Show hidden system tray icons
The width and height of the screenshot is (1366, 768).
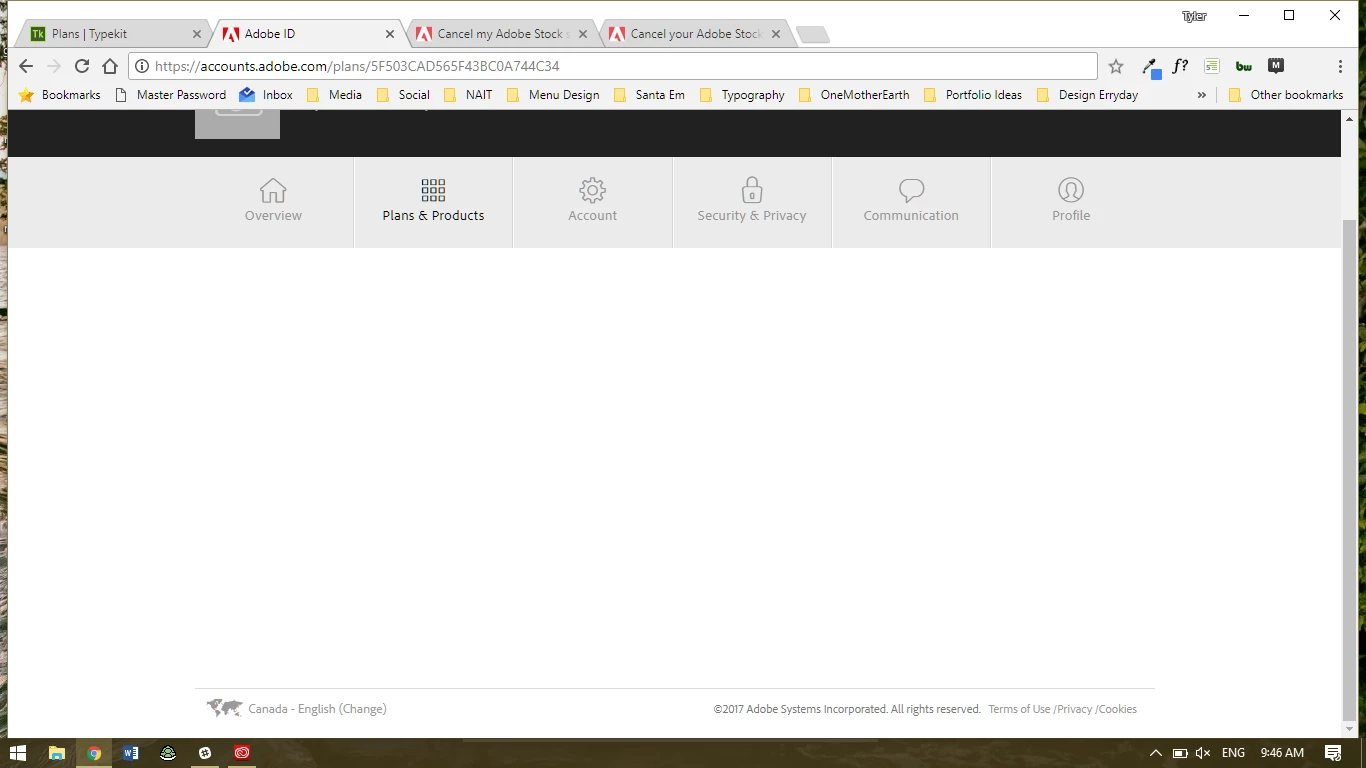tap(1156, 753)
